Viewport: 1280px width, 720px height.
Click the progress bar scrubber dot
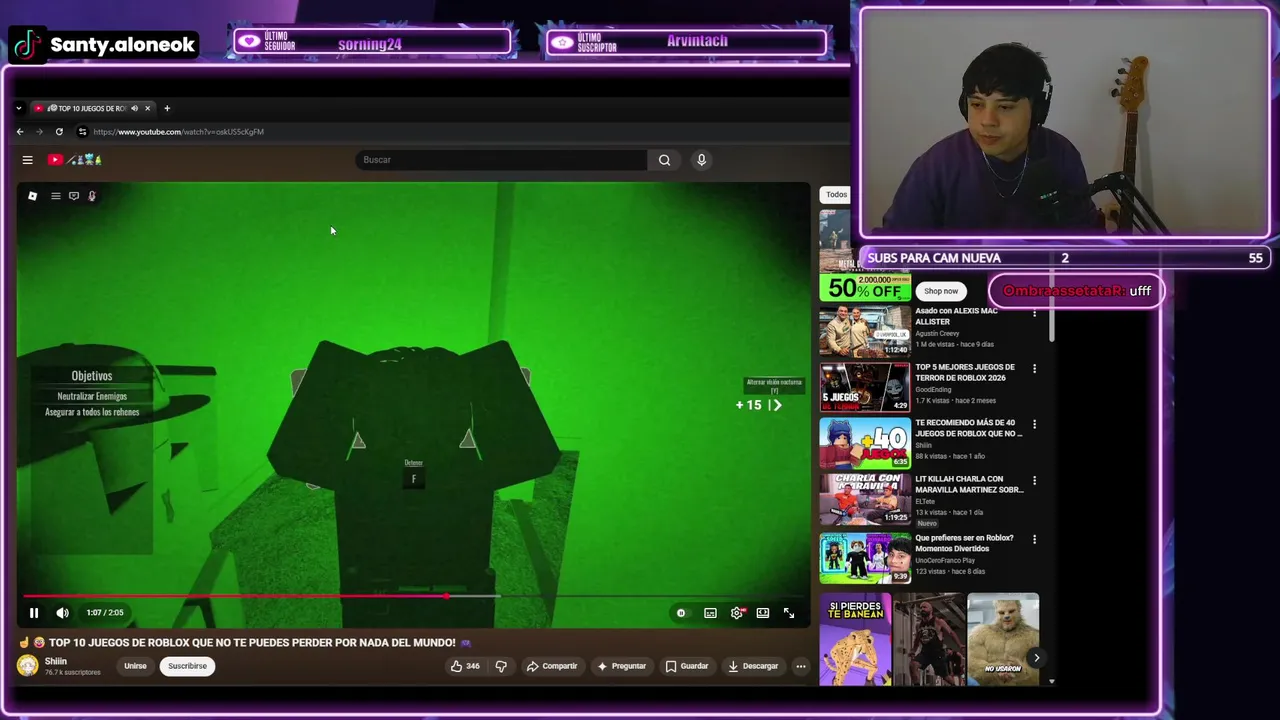[447, 597]
